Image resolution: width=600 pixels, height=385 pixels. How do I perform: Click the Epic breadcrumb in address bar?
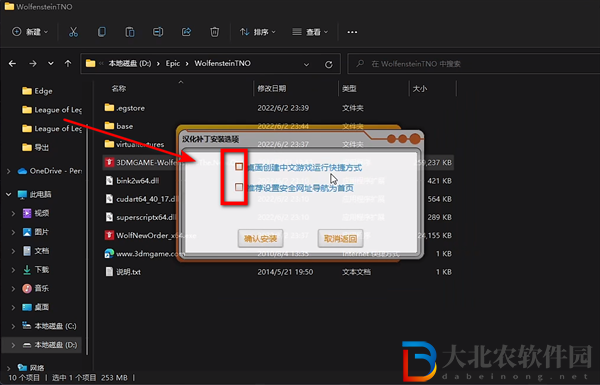[x=173, y=64]
